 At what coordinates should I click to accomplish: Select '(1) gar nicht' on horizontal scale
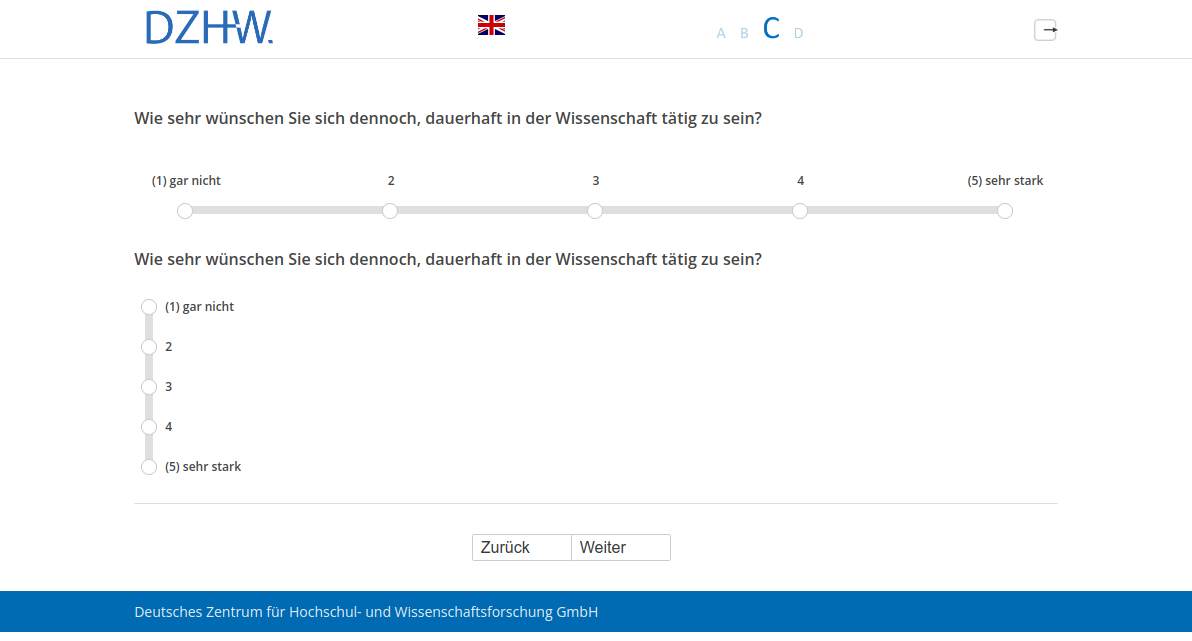pyautogui.click(x=185, y=211)
